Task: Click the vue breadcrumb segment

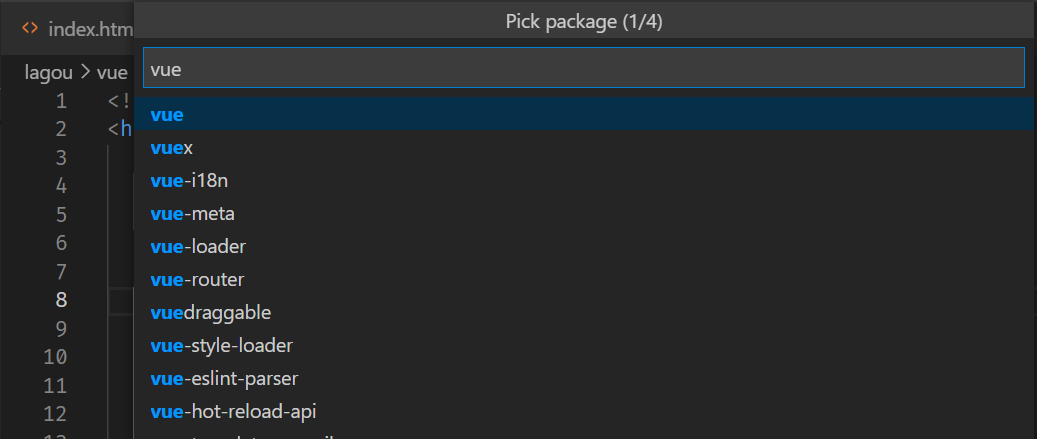Action: (112, 73)
